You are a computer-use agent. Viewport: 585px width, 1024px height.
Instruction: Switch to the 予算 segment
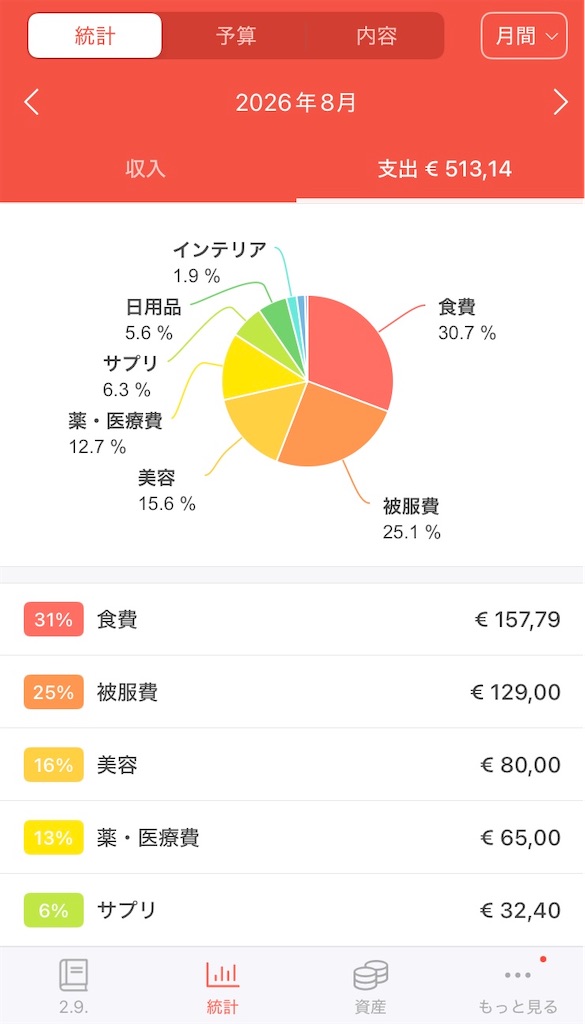tap(236, 36)
